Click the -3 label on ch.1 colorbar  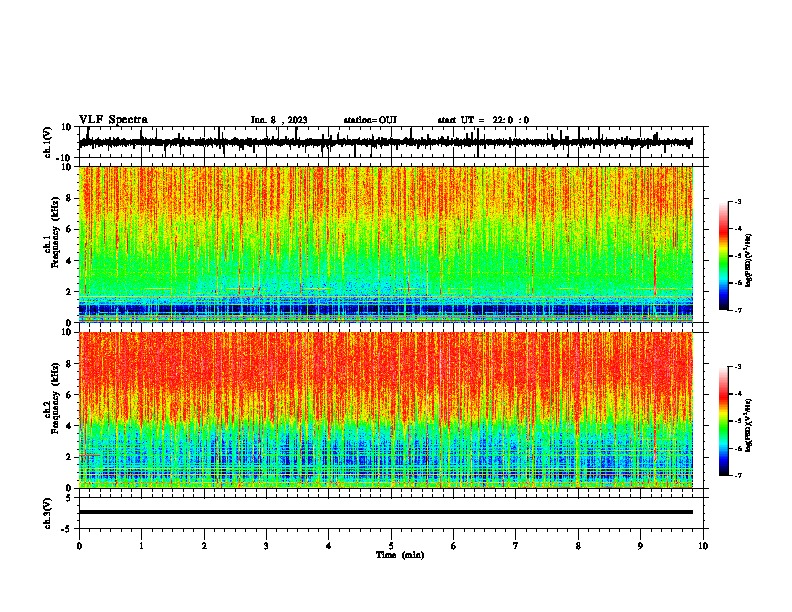(x=737, y=201)
